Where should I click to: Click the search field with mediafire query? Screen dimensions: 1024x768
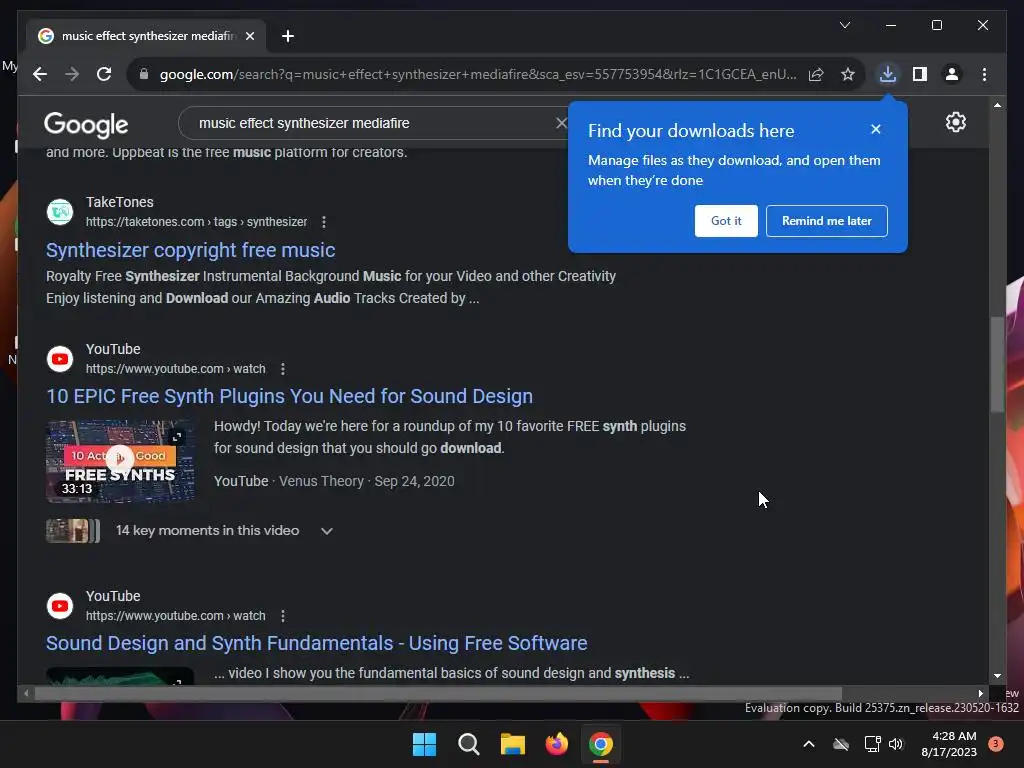point(372,123)
